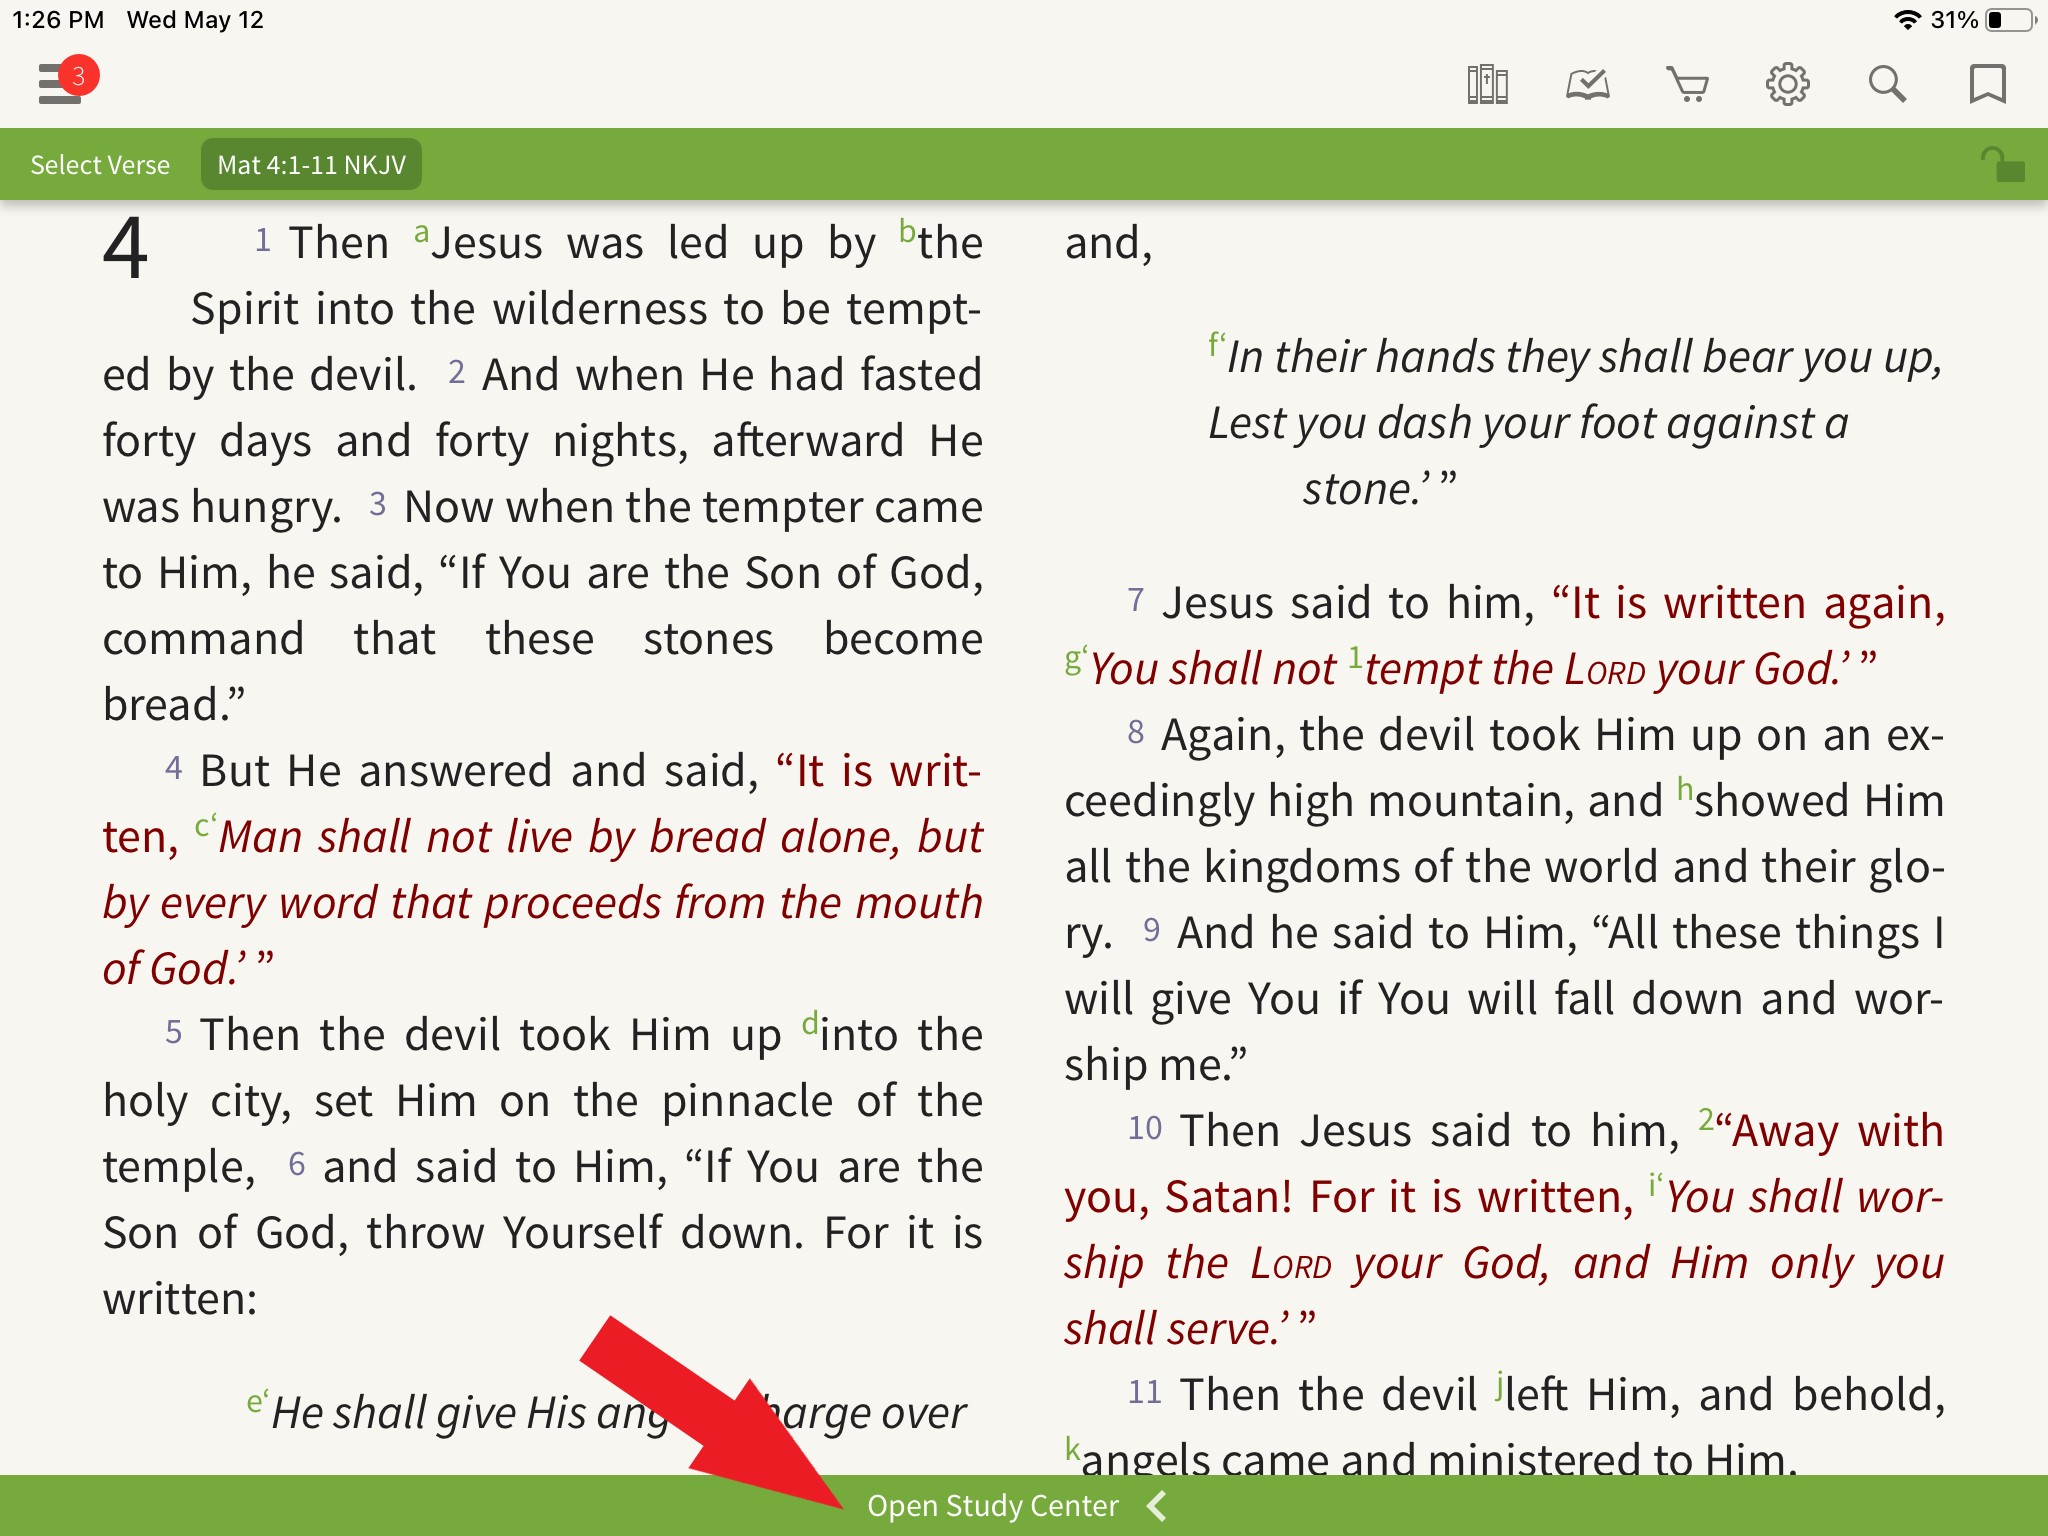
Task: Tap verse number 5
Action: point(174,1032)
